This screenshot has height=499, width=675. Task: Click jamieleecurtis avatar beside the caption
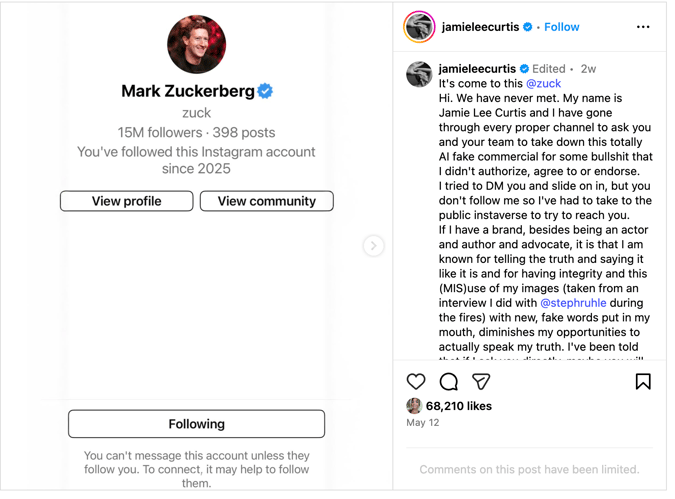pos(419,74)
